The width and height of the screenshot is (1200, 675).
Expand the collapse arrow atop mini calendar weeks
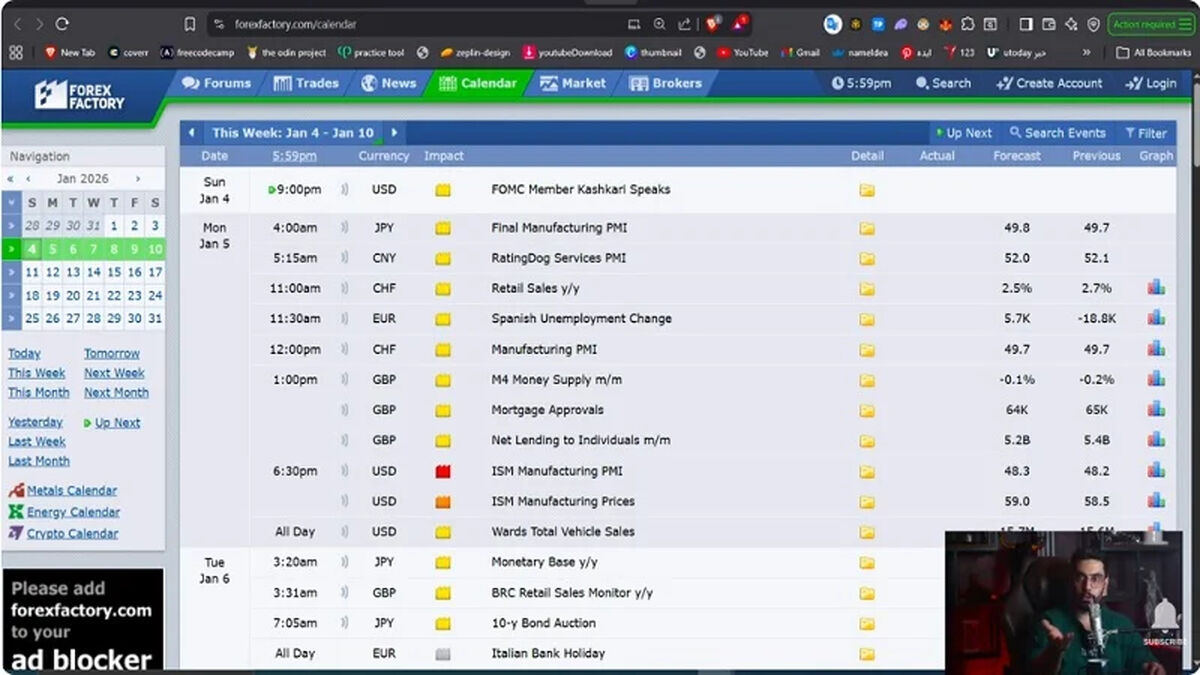pyautogui.click(x=11, y=203)
